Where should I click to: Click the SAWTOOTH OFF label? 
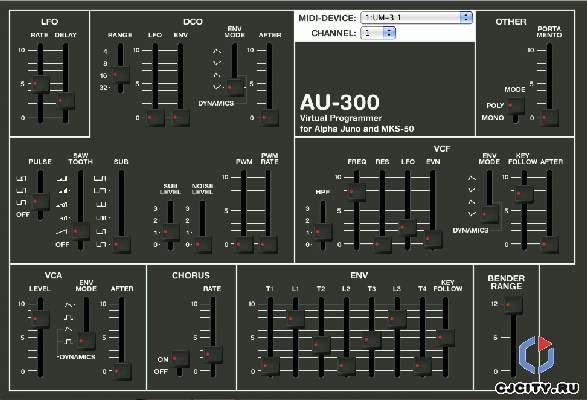[62, 245]
